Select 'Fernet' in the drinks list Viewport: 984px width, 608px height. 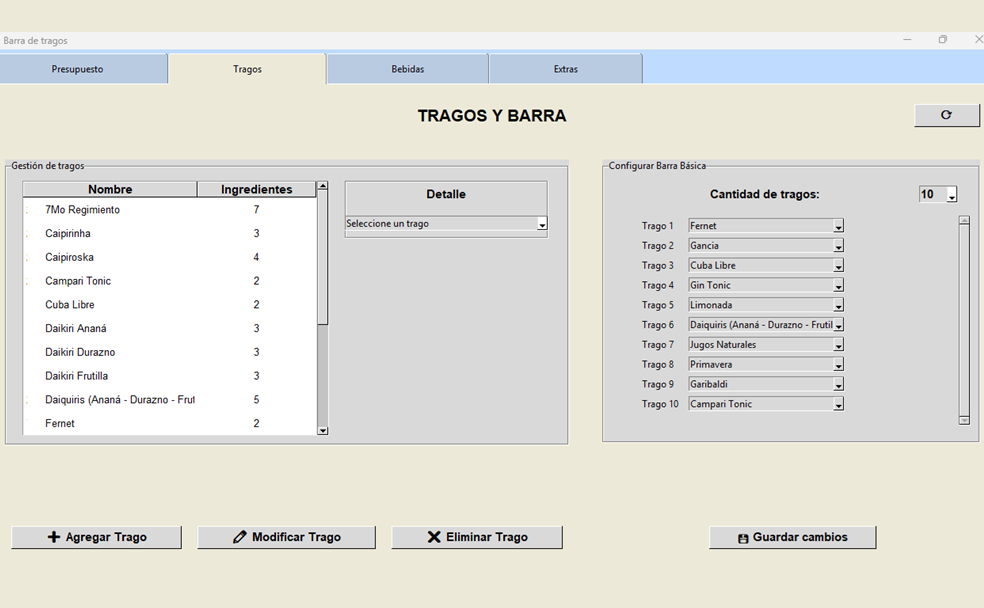tap(169, 424)
